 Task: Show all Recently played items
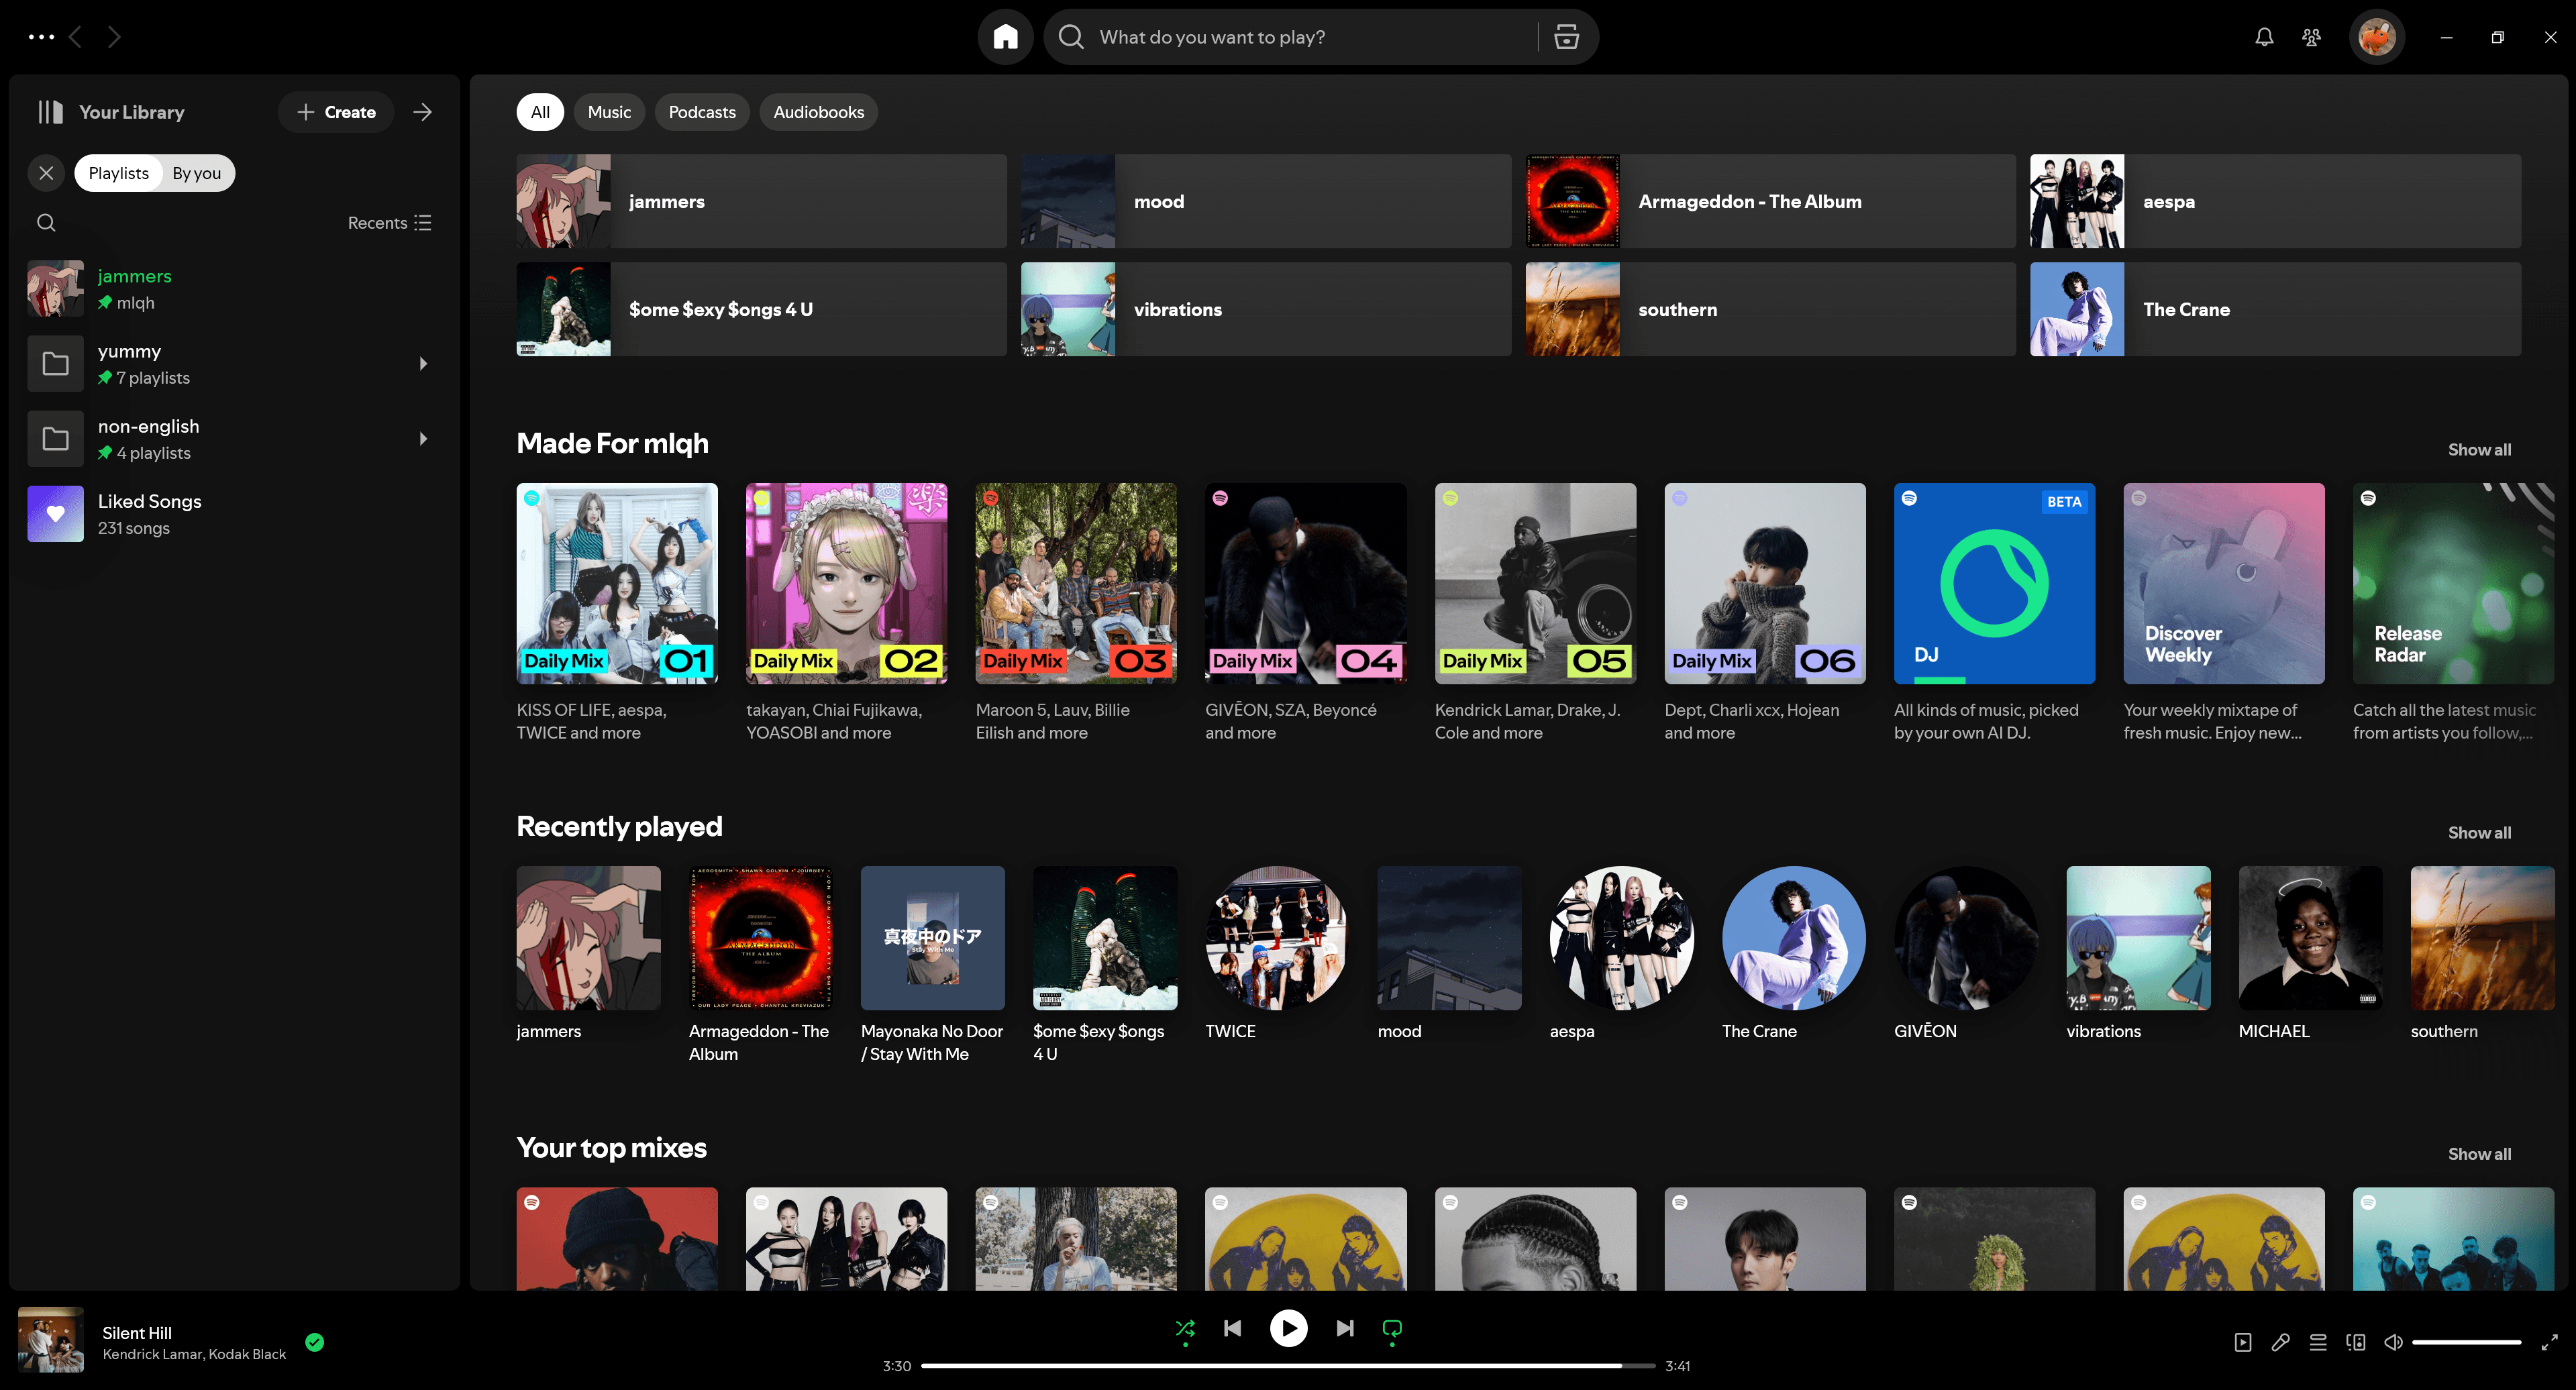tap(2479, 833)
